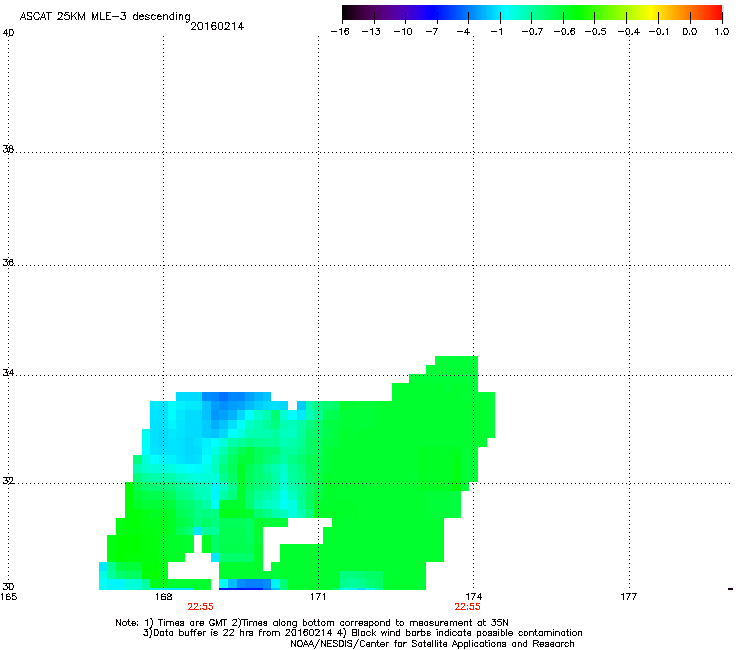The image size is (740, 650).
Task: Click the colorbar label -0.1
Action: (x=659, y=32)
